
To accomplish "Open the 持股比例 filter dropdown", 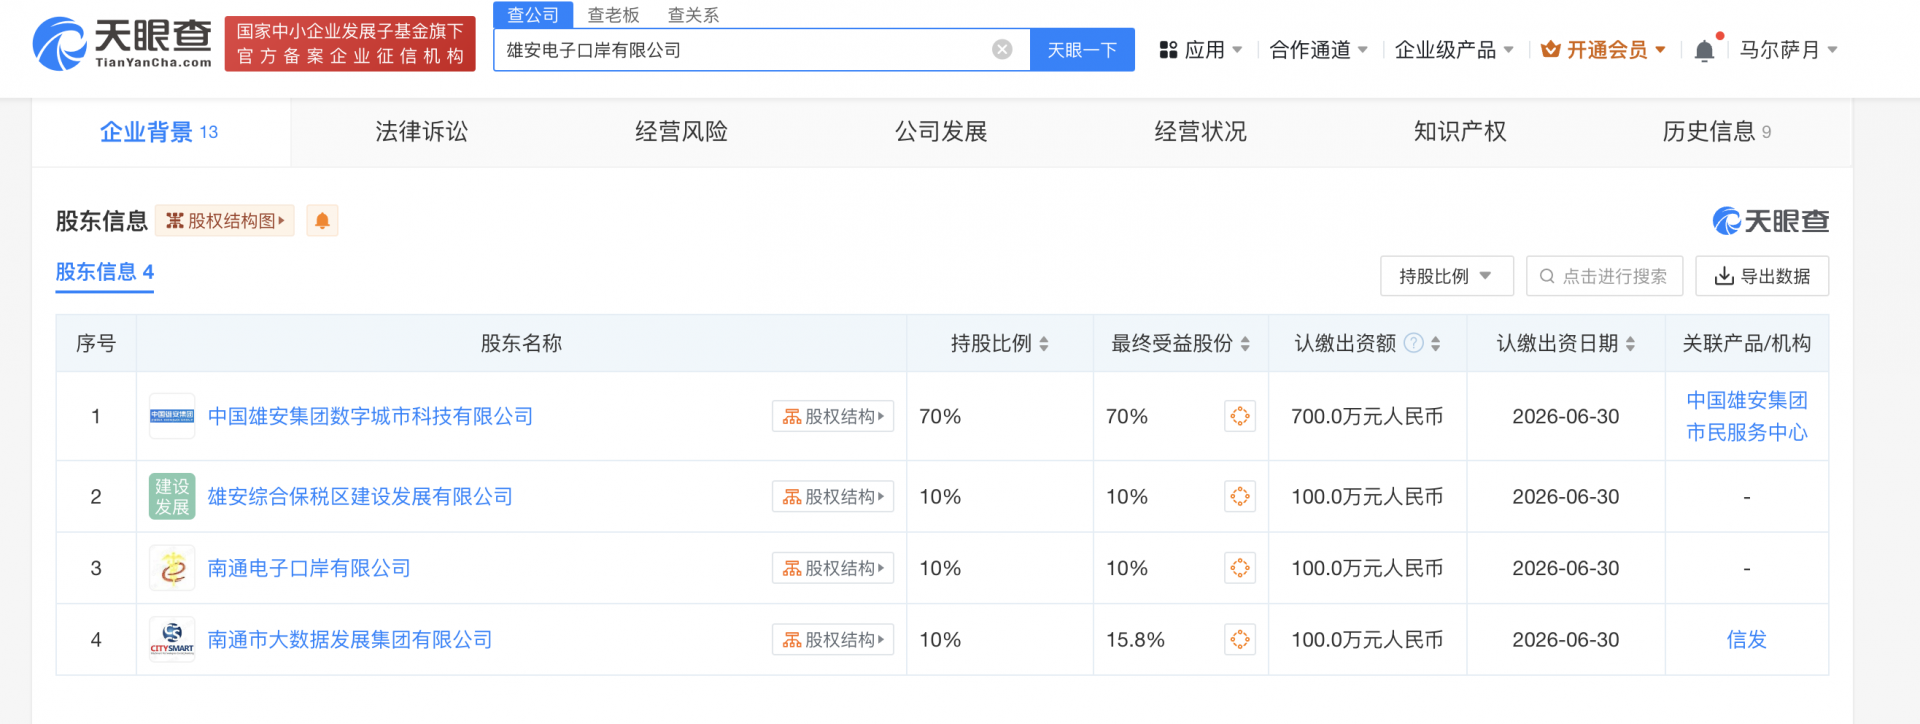I will (1446, 276).
